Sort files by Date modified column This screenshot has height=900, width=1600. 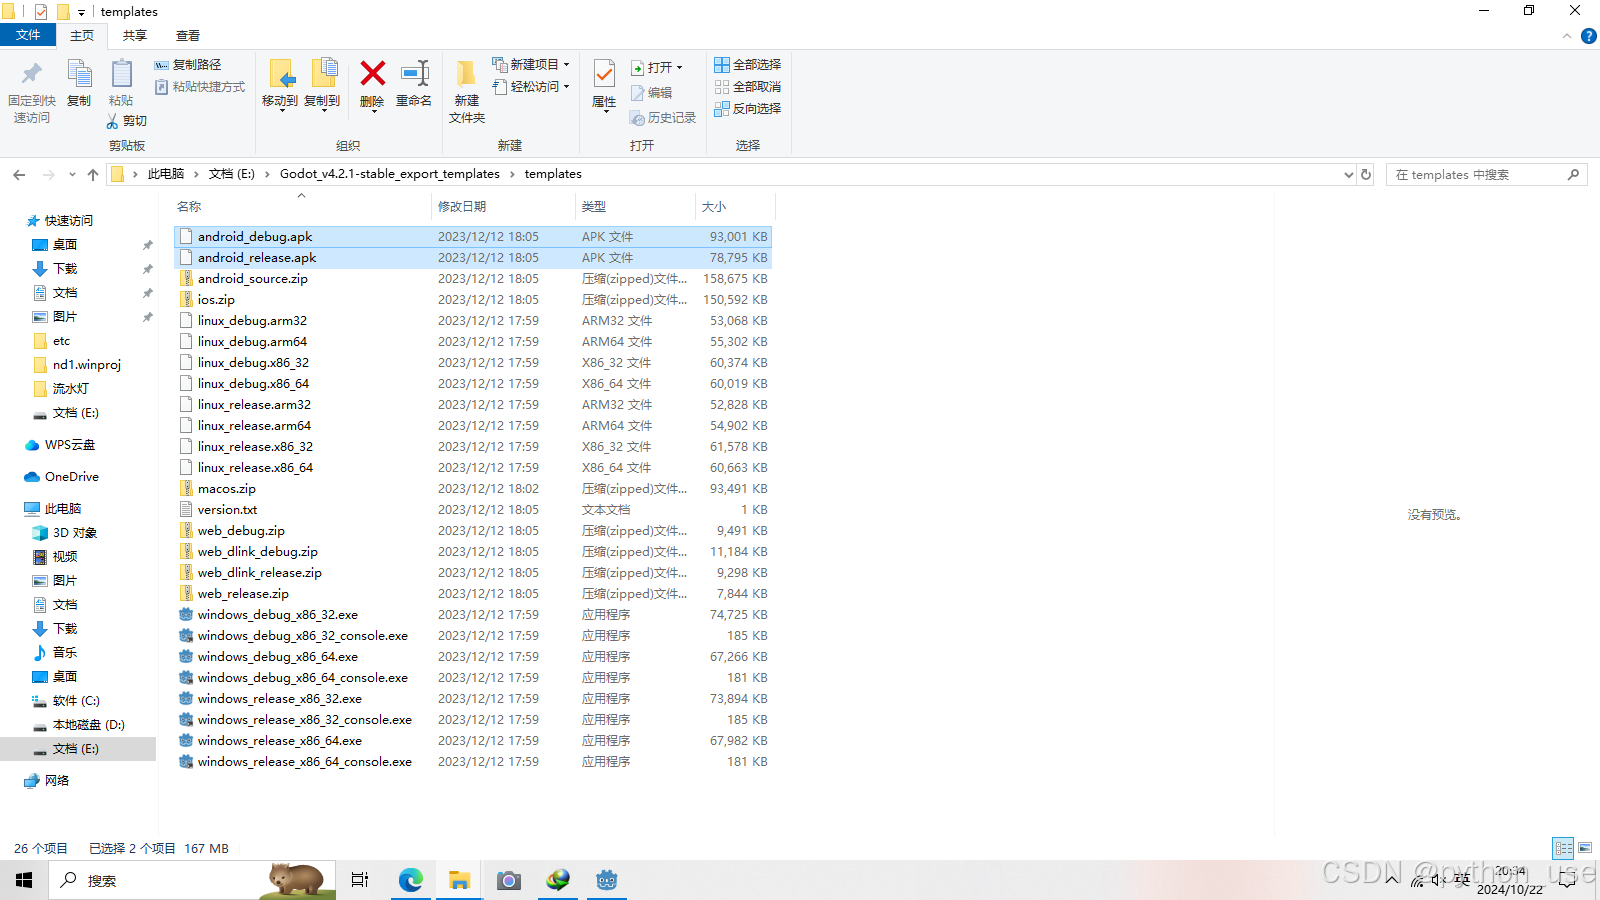(504, 207)
